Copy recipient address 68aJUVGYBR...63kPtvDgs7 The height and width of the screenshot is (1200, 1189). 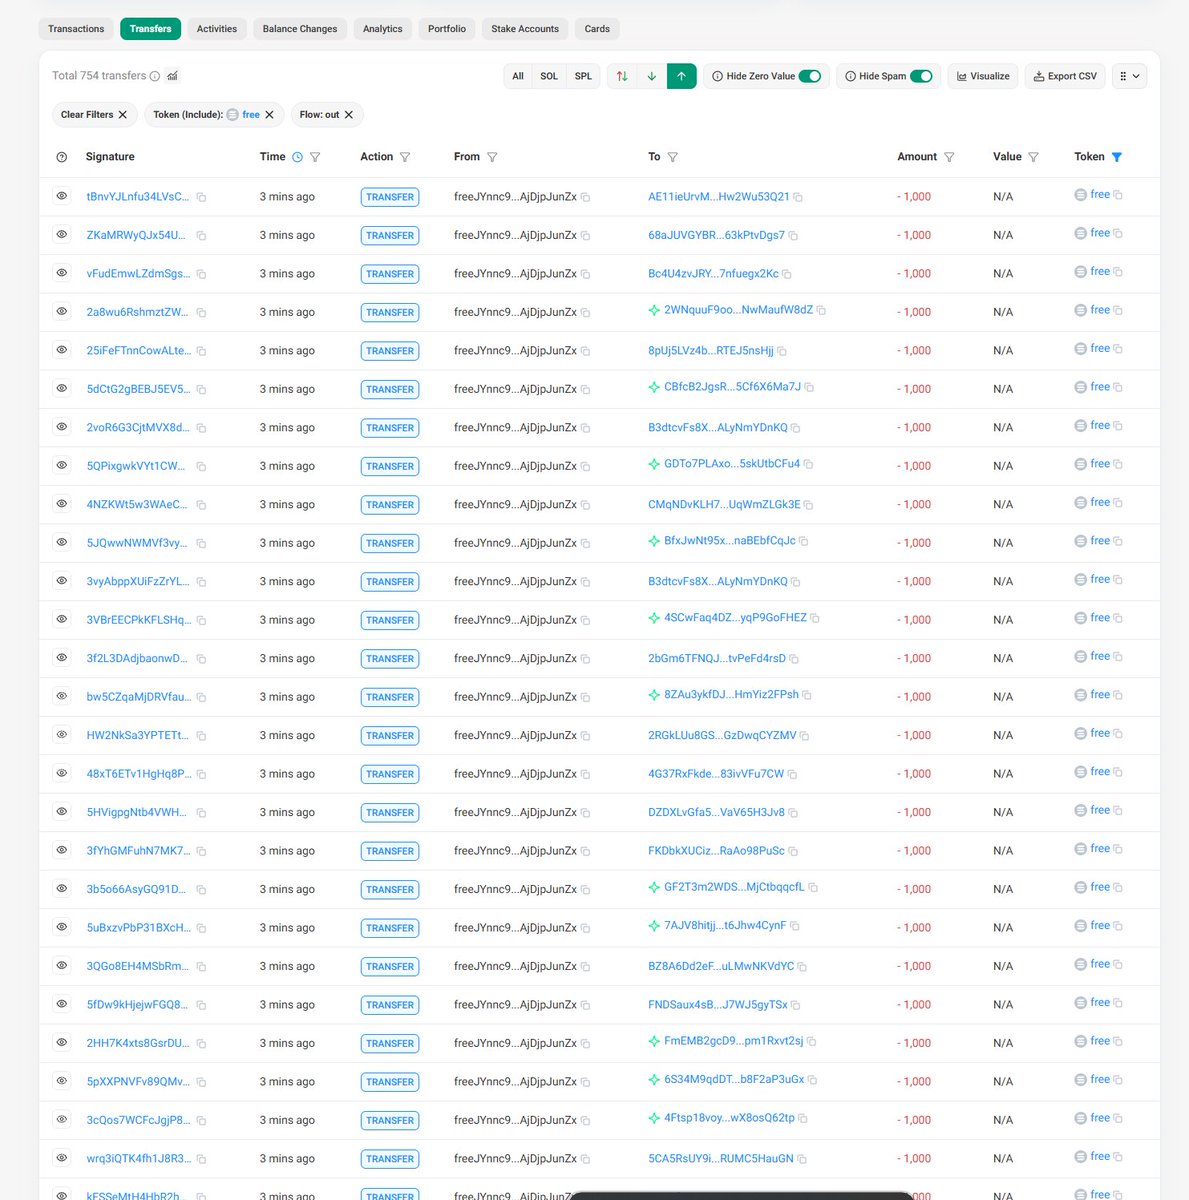793,236
